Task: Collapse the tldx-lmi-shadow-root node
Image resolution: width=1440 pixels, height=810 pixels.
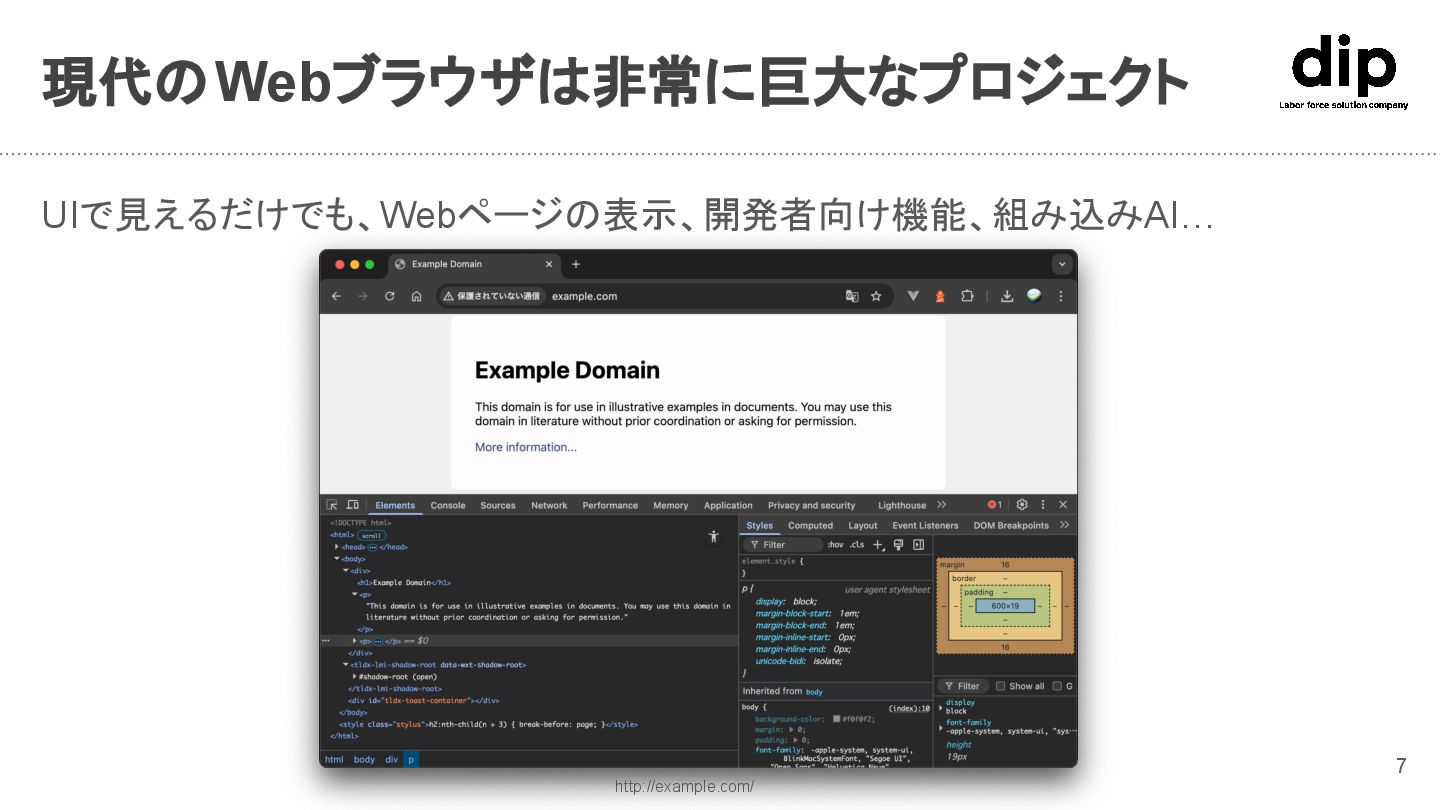Action: [x=346, y=665]
